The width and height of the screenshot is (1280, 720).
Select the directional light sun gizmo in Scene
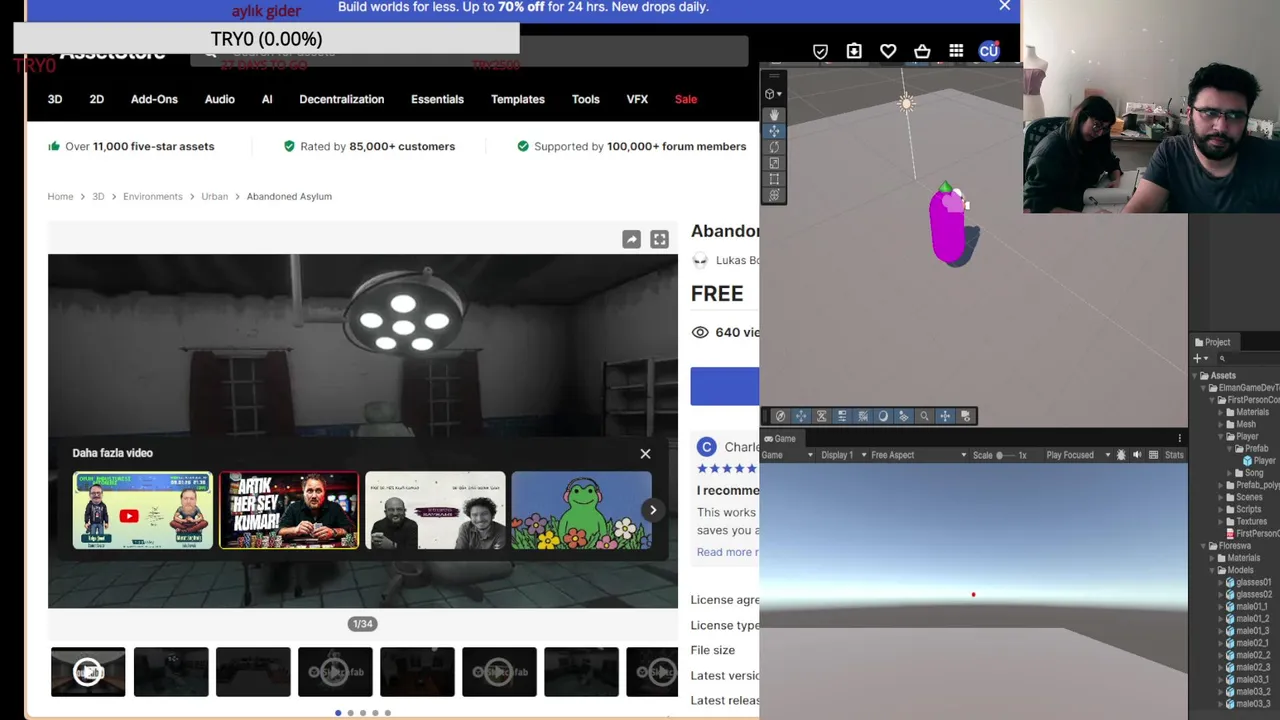tap(906, 103)
